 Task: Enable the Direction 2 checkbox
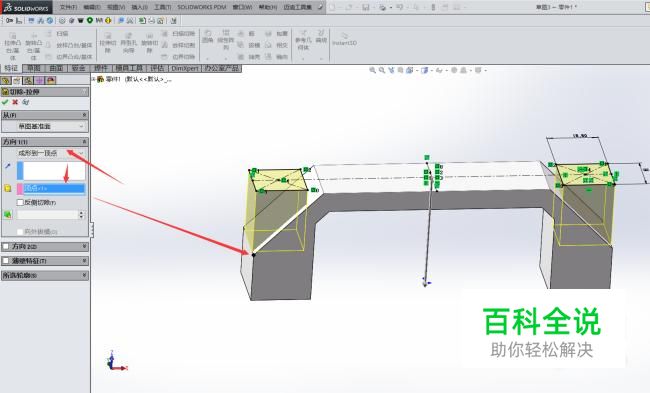pyautogui.click(x=6, y=246)
